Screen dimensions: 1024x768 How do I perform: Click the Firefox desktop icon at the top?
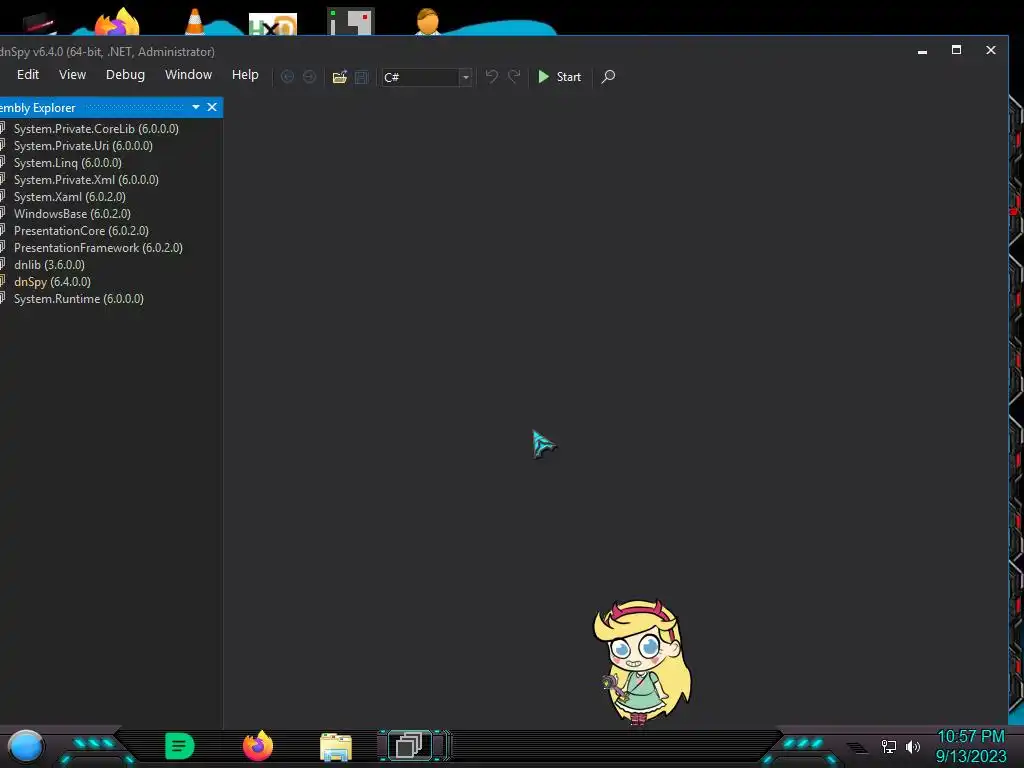pyautogui.click(x=117, y=22)
